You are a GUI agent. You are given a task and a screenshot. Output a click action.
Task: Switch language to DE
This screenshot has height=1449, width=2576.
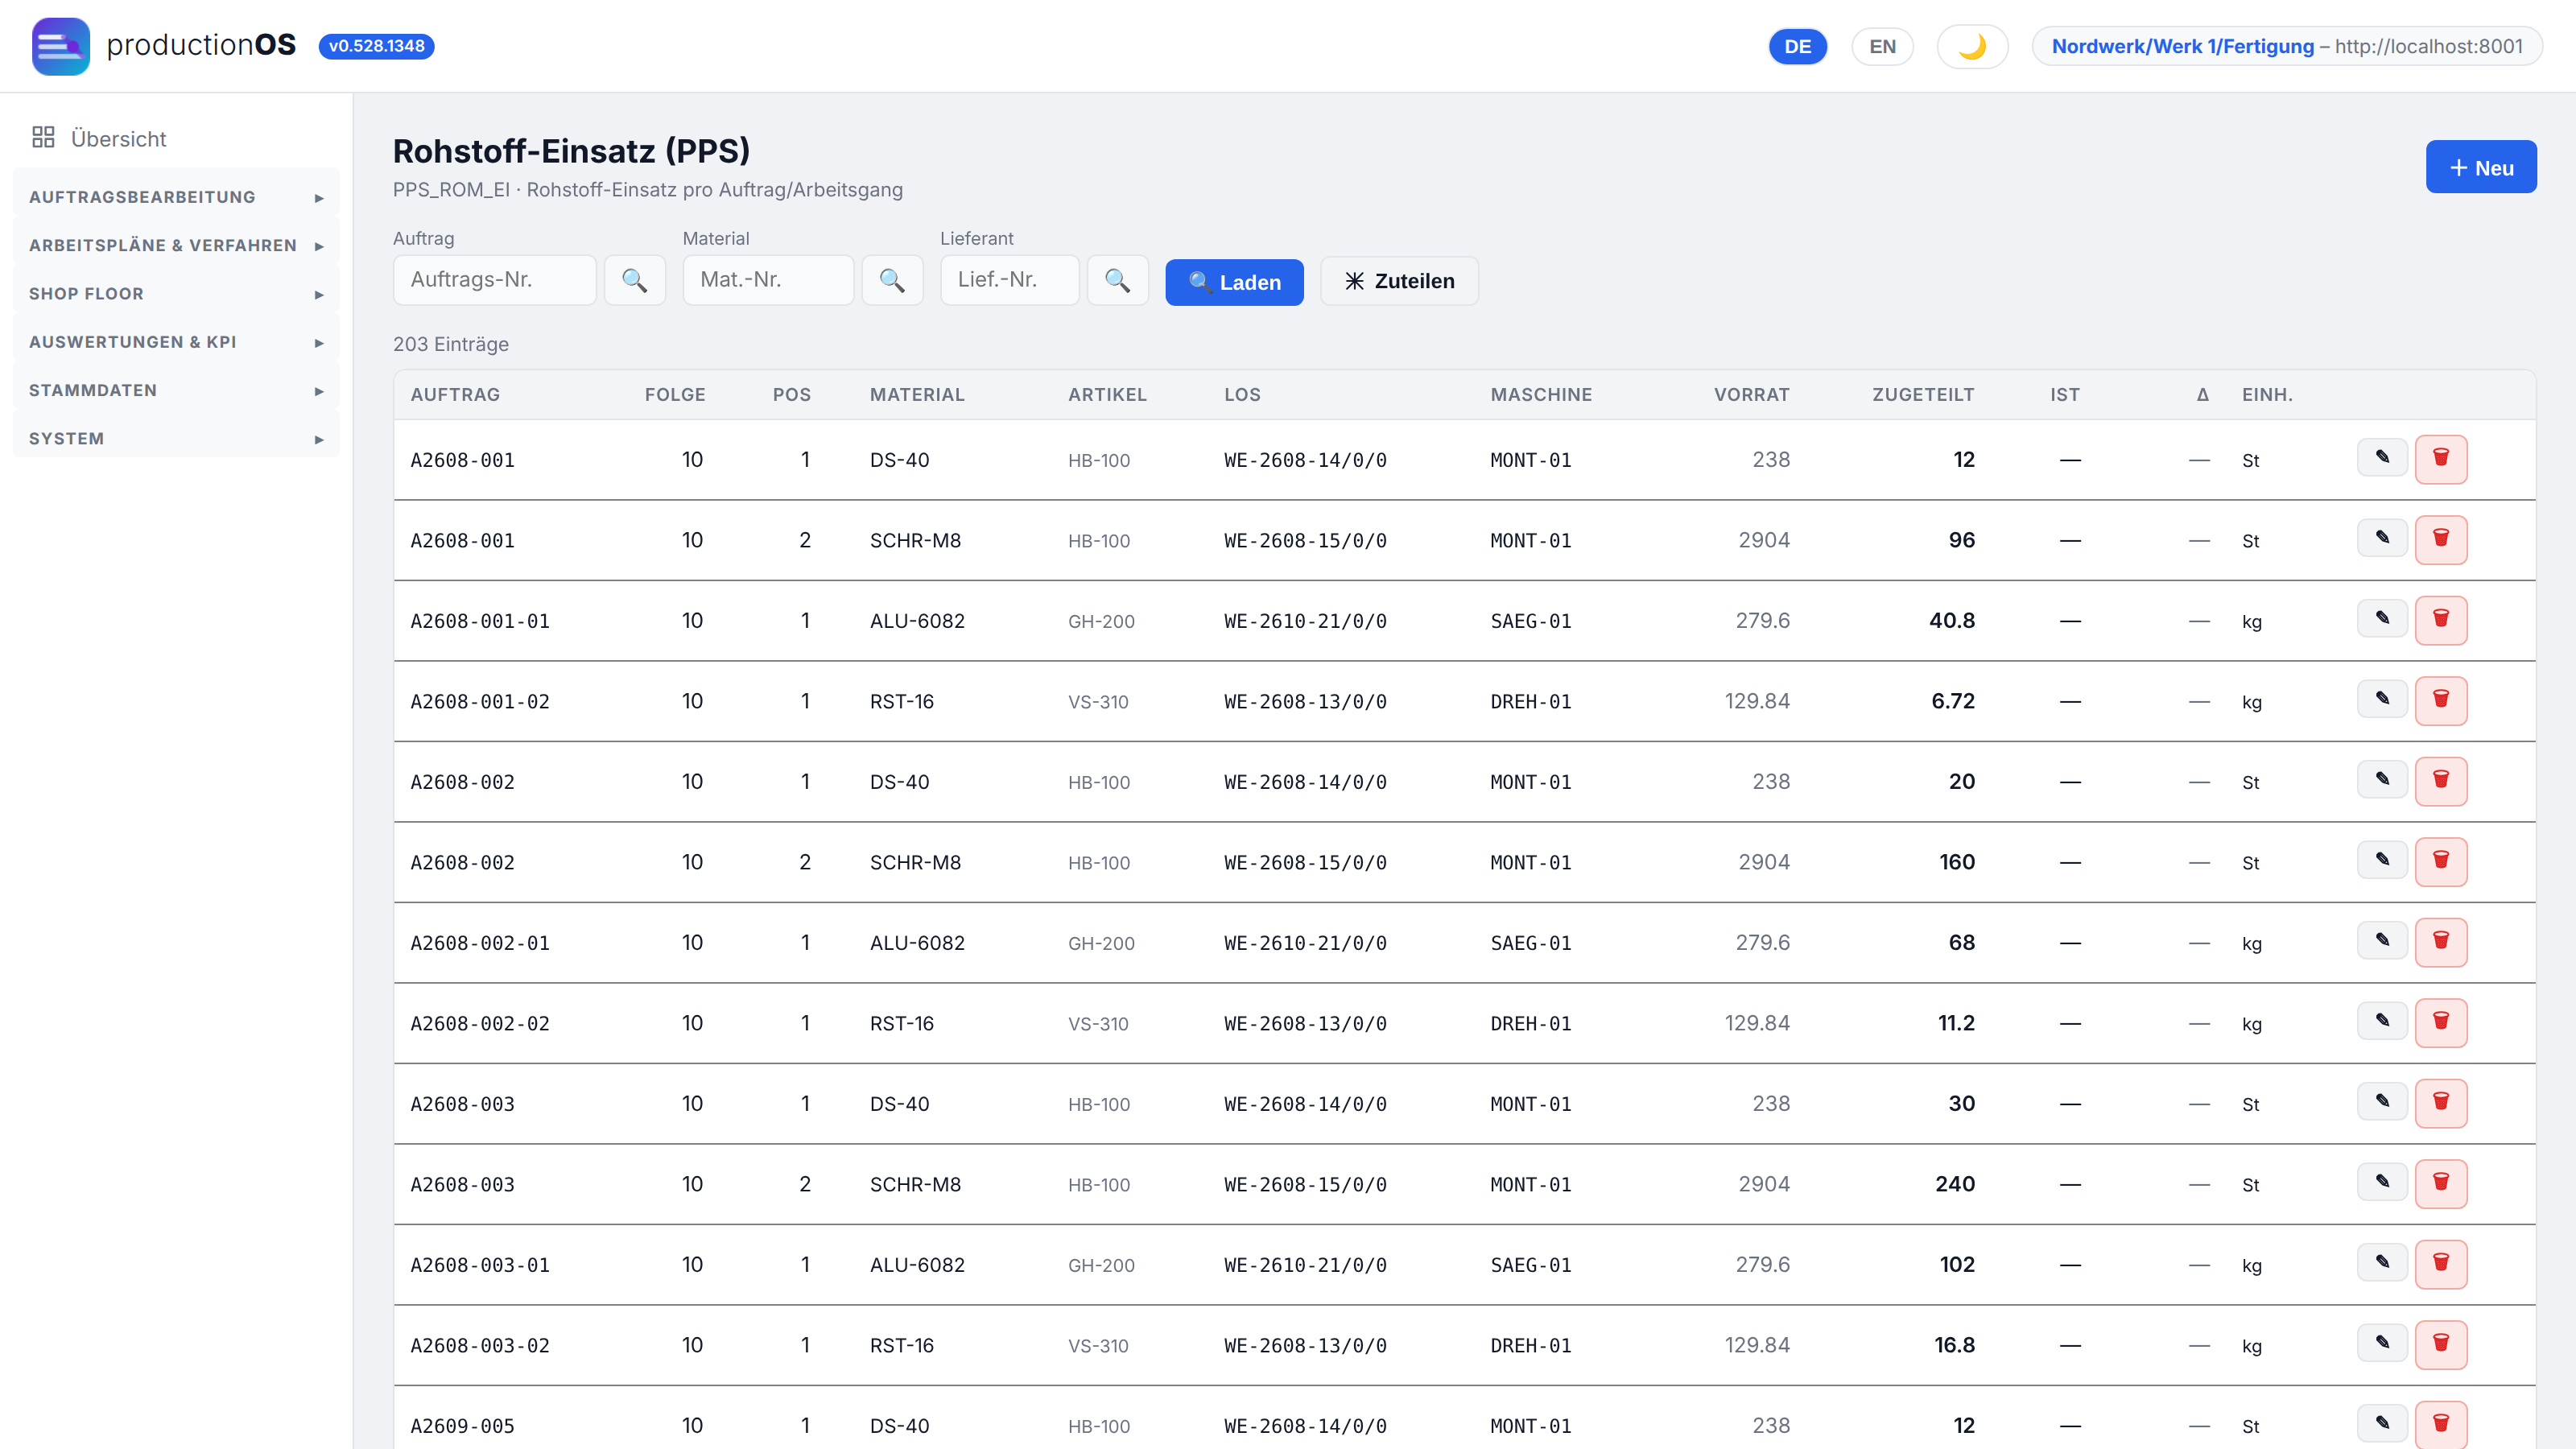(x=1797, y=46)
